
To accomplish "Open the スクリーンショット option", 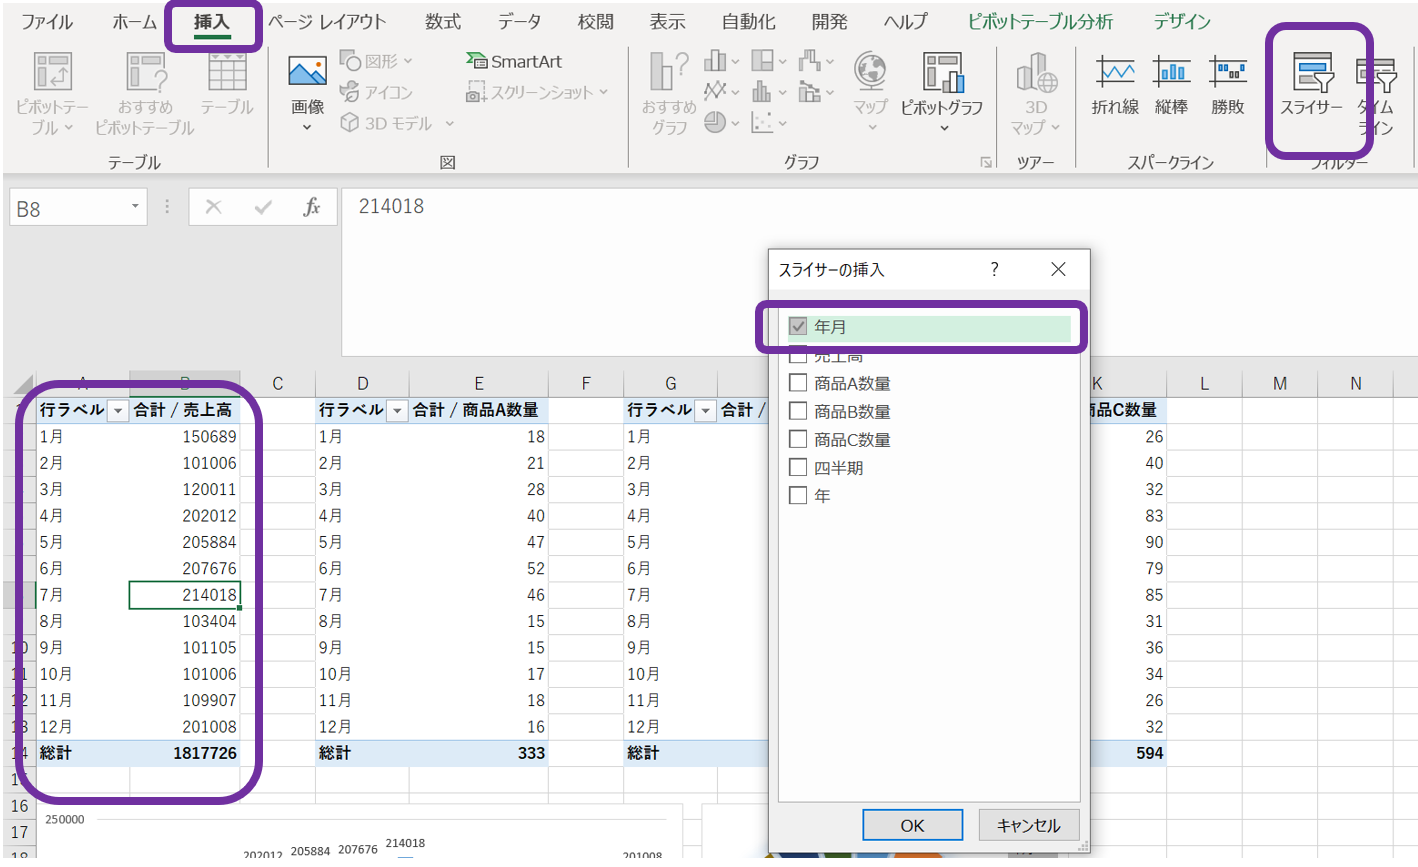I will pyautogui.click(x=537, y=92).
